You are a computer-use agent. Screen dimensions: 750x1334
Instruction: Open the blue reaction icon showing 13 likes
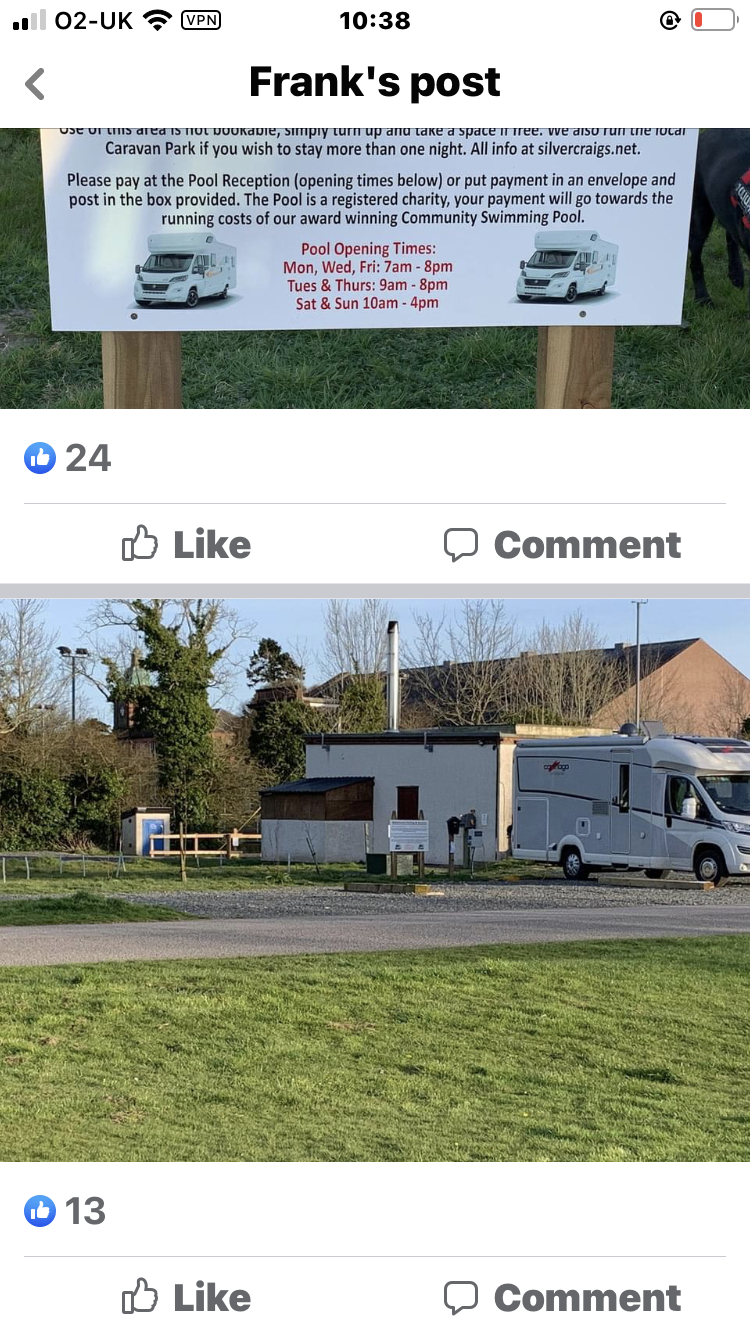(40, 1211)
